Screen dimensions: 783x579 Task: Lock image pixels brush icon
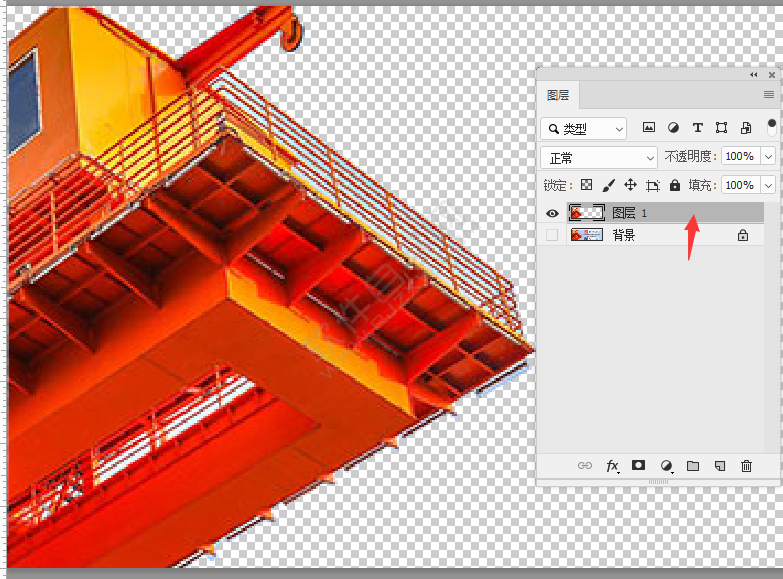608,185
